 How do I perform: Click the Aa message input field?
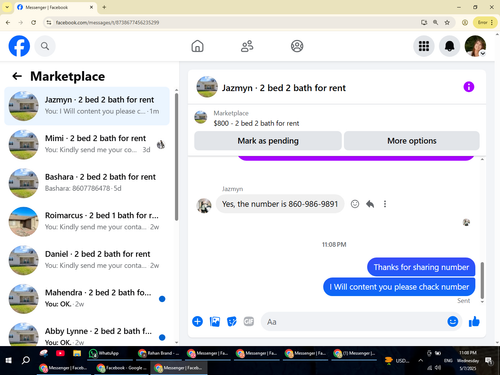pyautogui.click(x=353, y=322)
